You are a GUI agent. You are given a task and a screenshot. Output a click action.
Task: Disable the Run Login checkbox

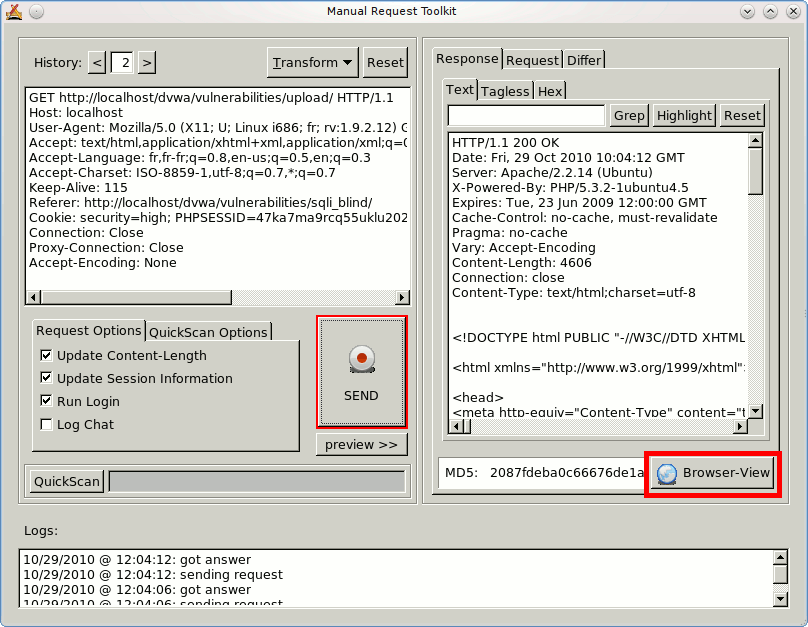click(x=46, y=401)
